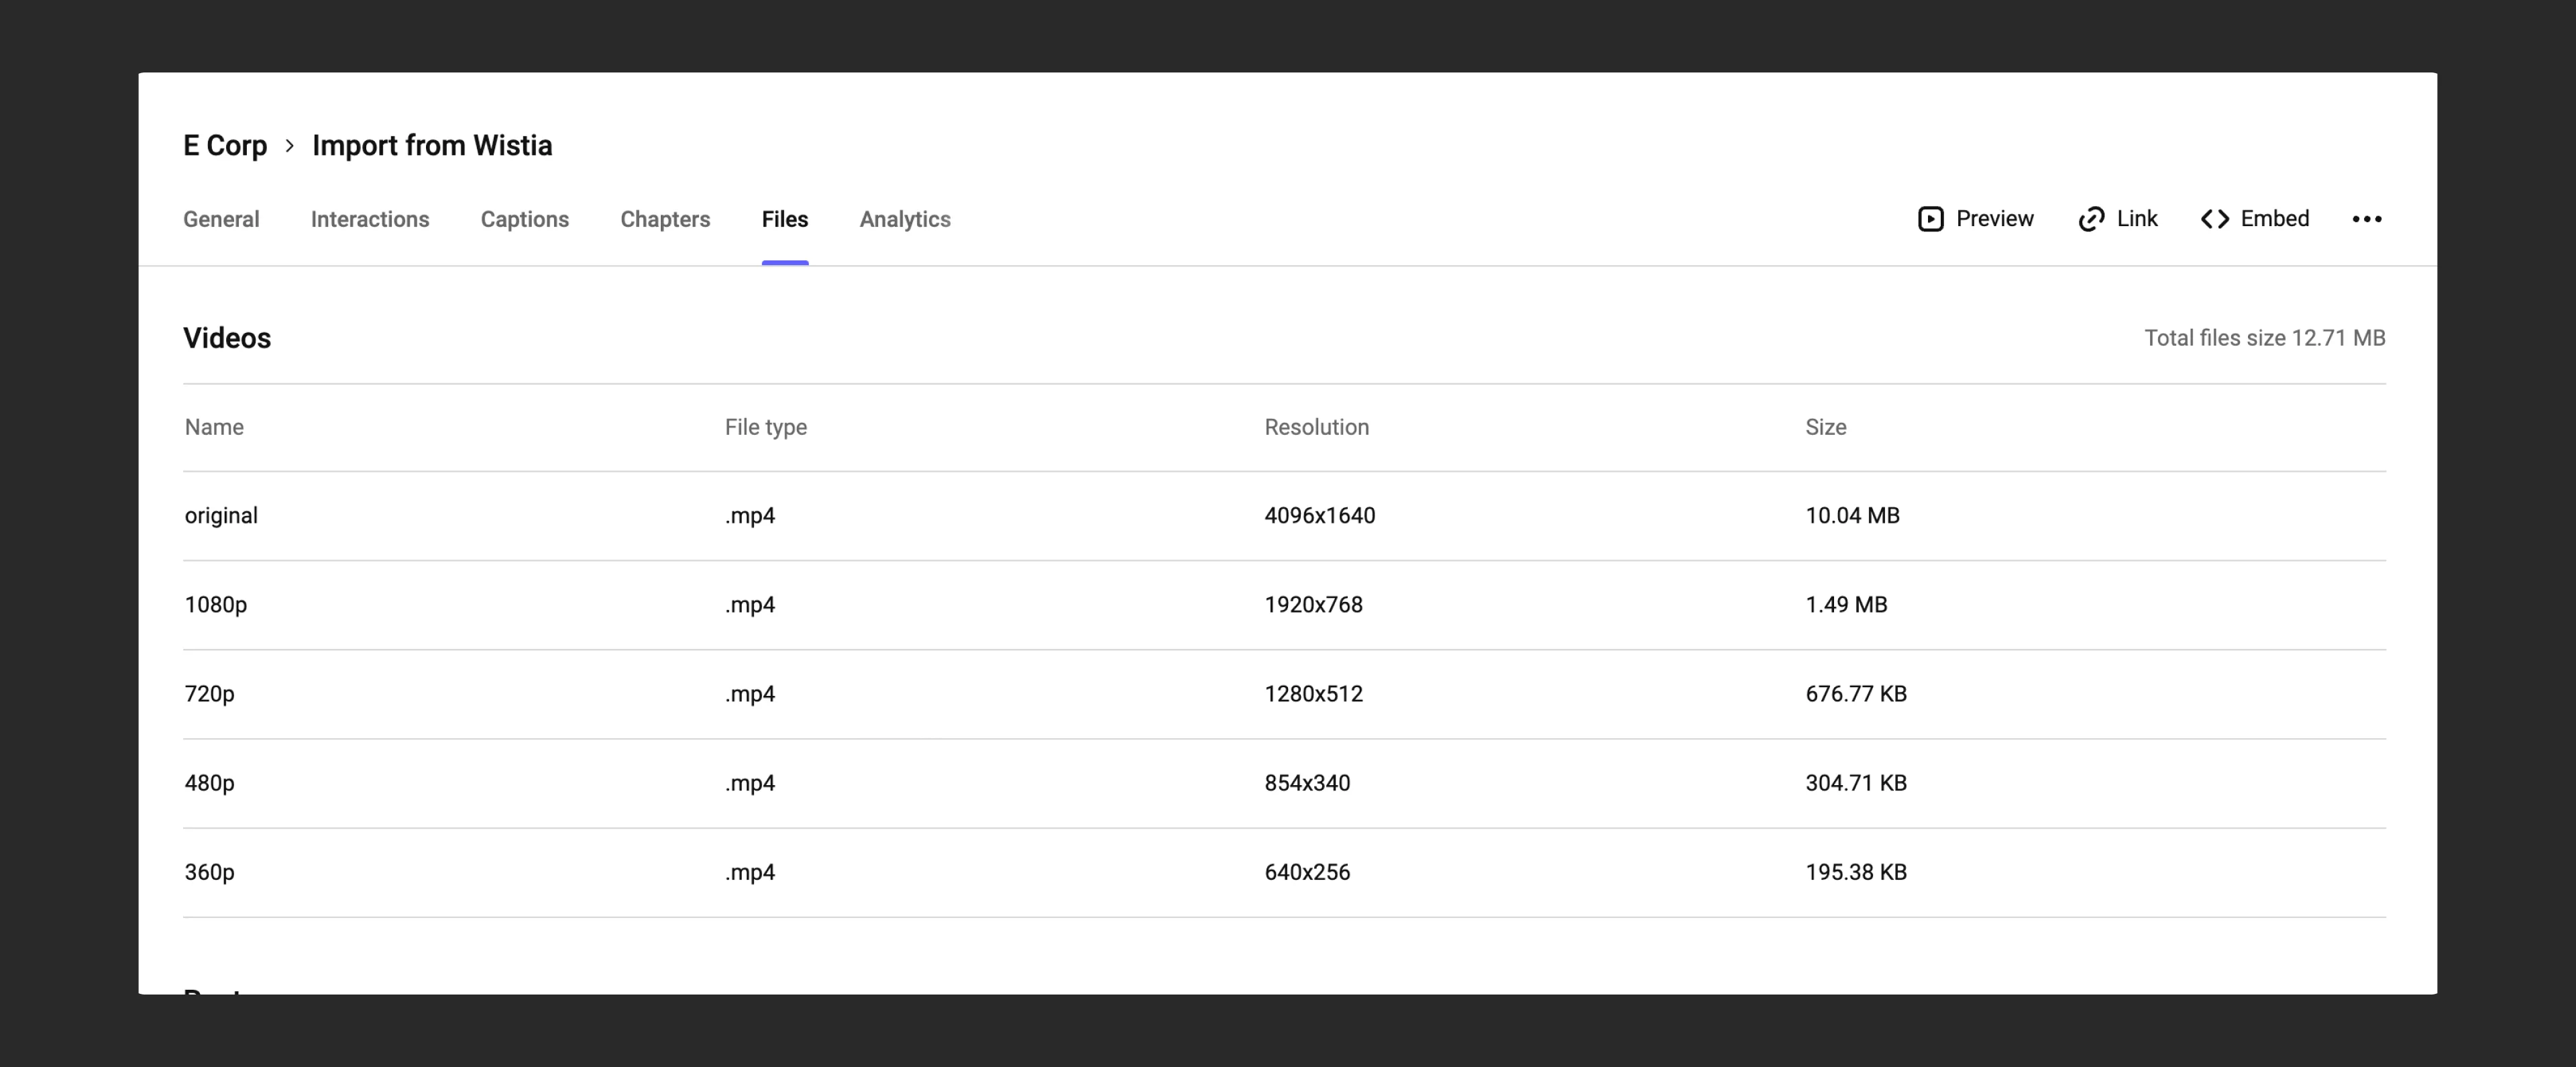This screenshot has width=2576, height=1067.
Task: Click .mp4 in the 1080p row
Action: pos(750,605)
